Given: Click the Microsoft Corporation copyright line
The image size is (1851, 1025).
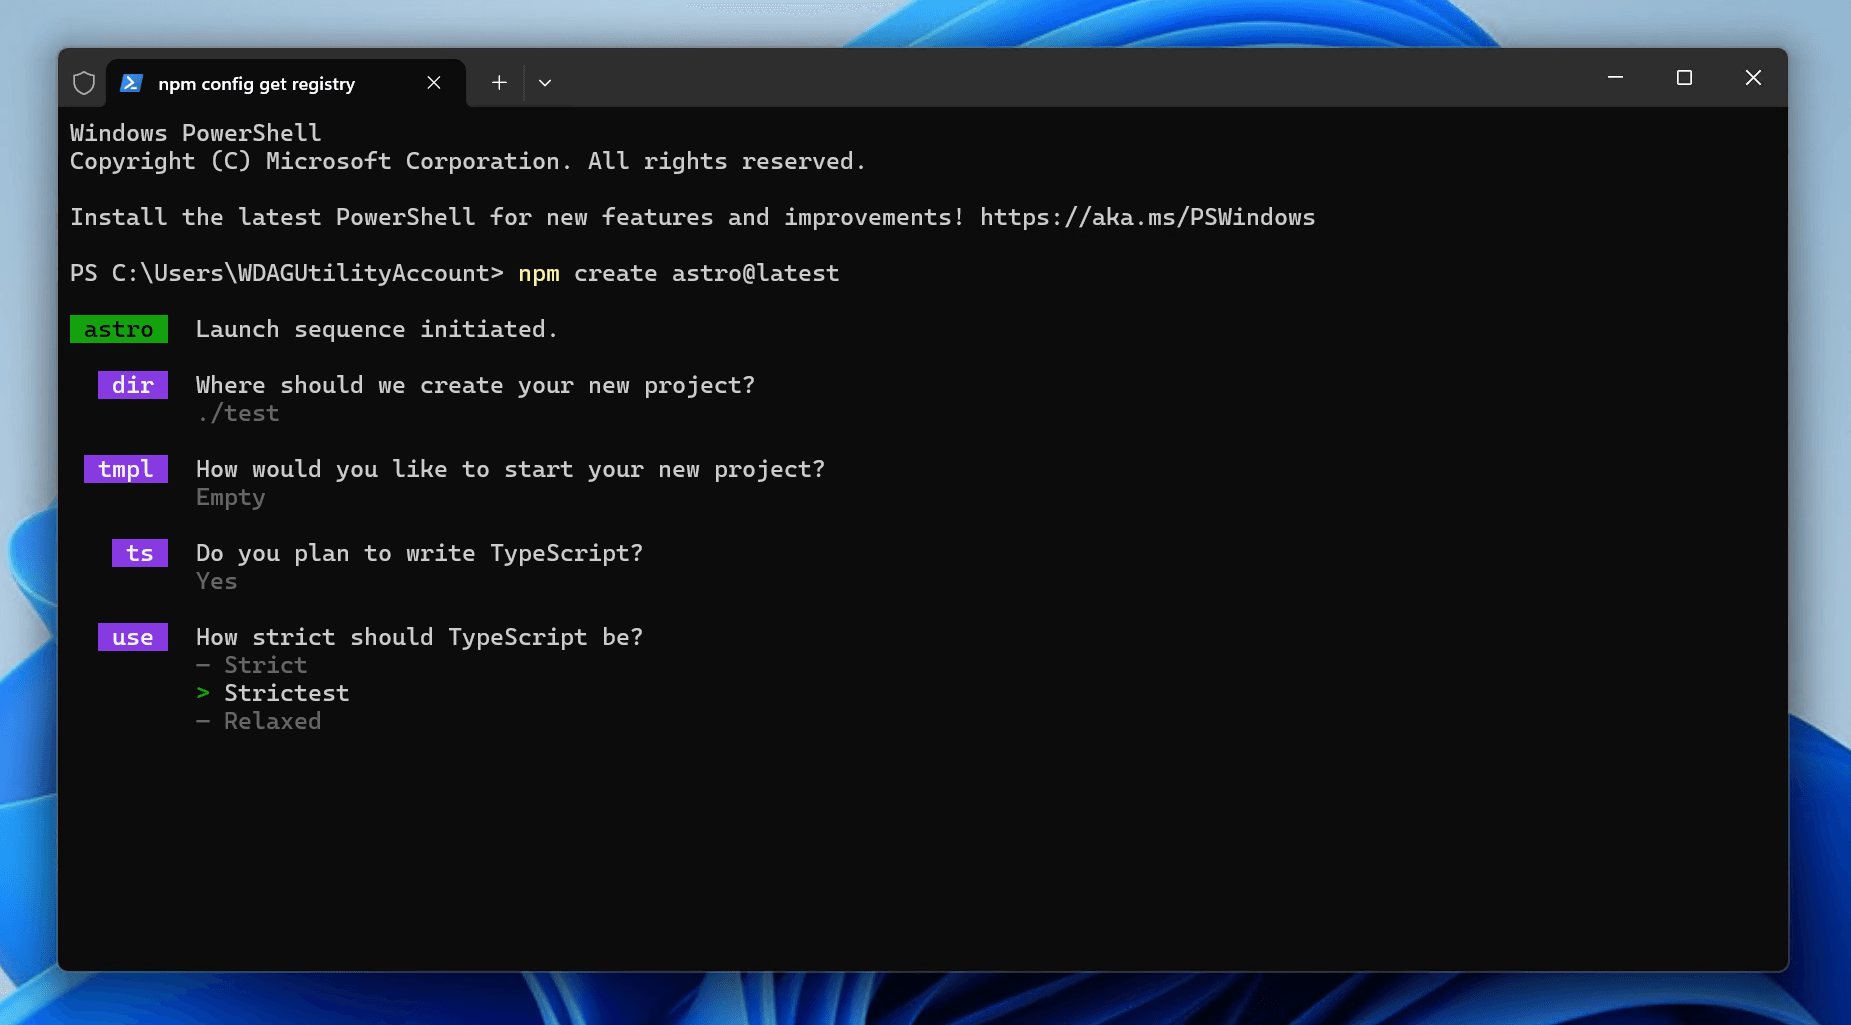Looking at the screenshot, I should [468, 161].
